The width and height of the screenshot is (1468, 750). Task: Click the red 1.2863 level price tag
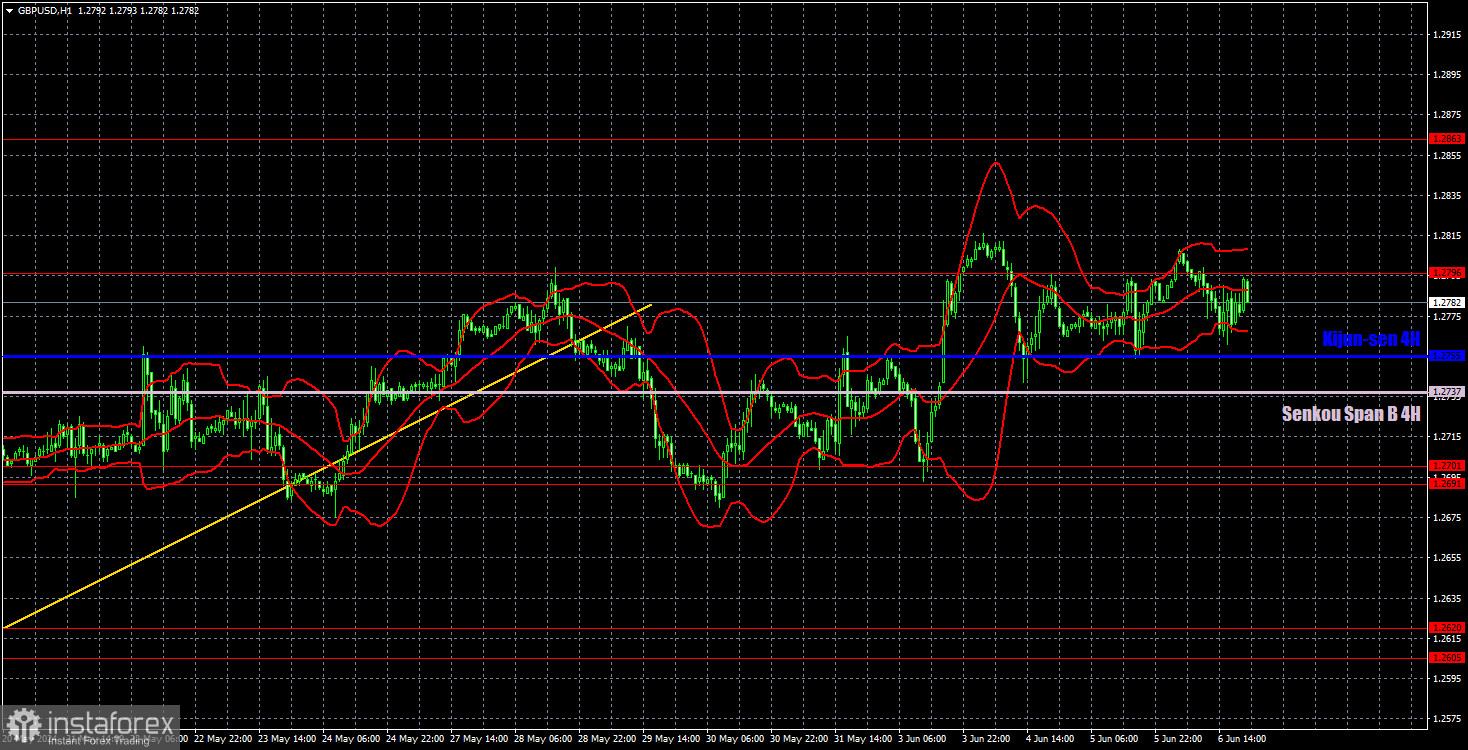pyautogui.click(x=1447, y=139)
